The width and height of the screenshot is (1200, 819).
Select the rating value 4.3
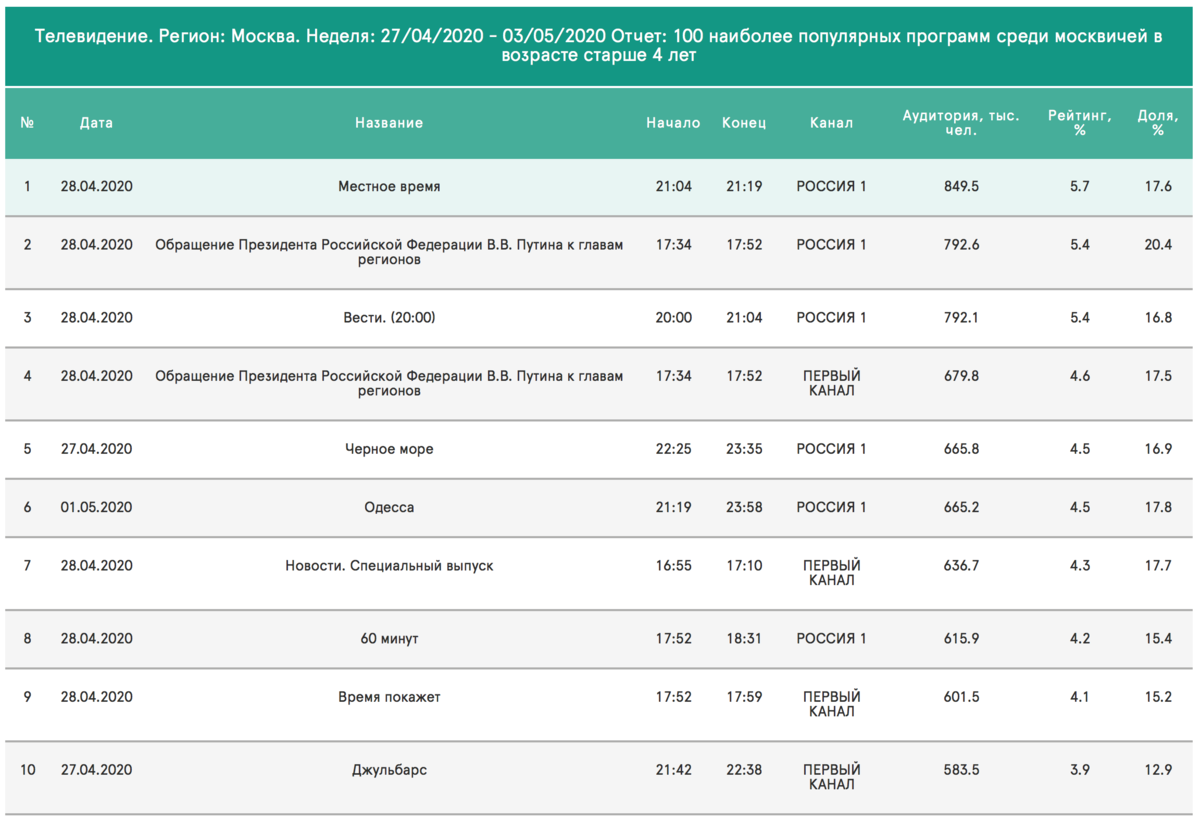tap(1080, 566)
